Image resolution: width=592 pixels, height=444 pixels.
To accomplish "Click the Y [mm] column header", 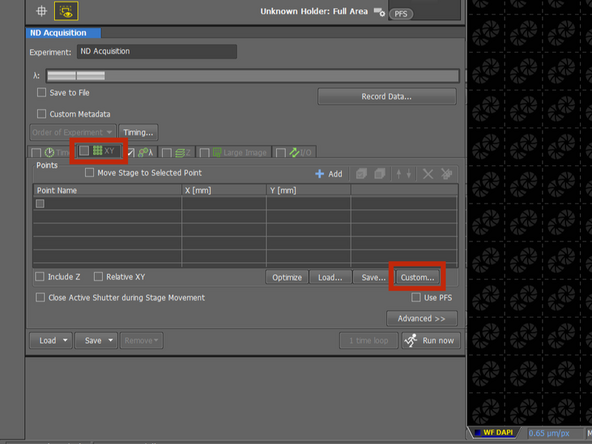I will pyautogui.click(x=308, y=190).
